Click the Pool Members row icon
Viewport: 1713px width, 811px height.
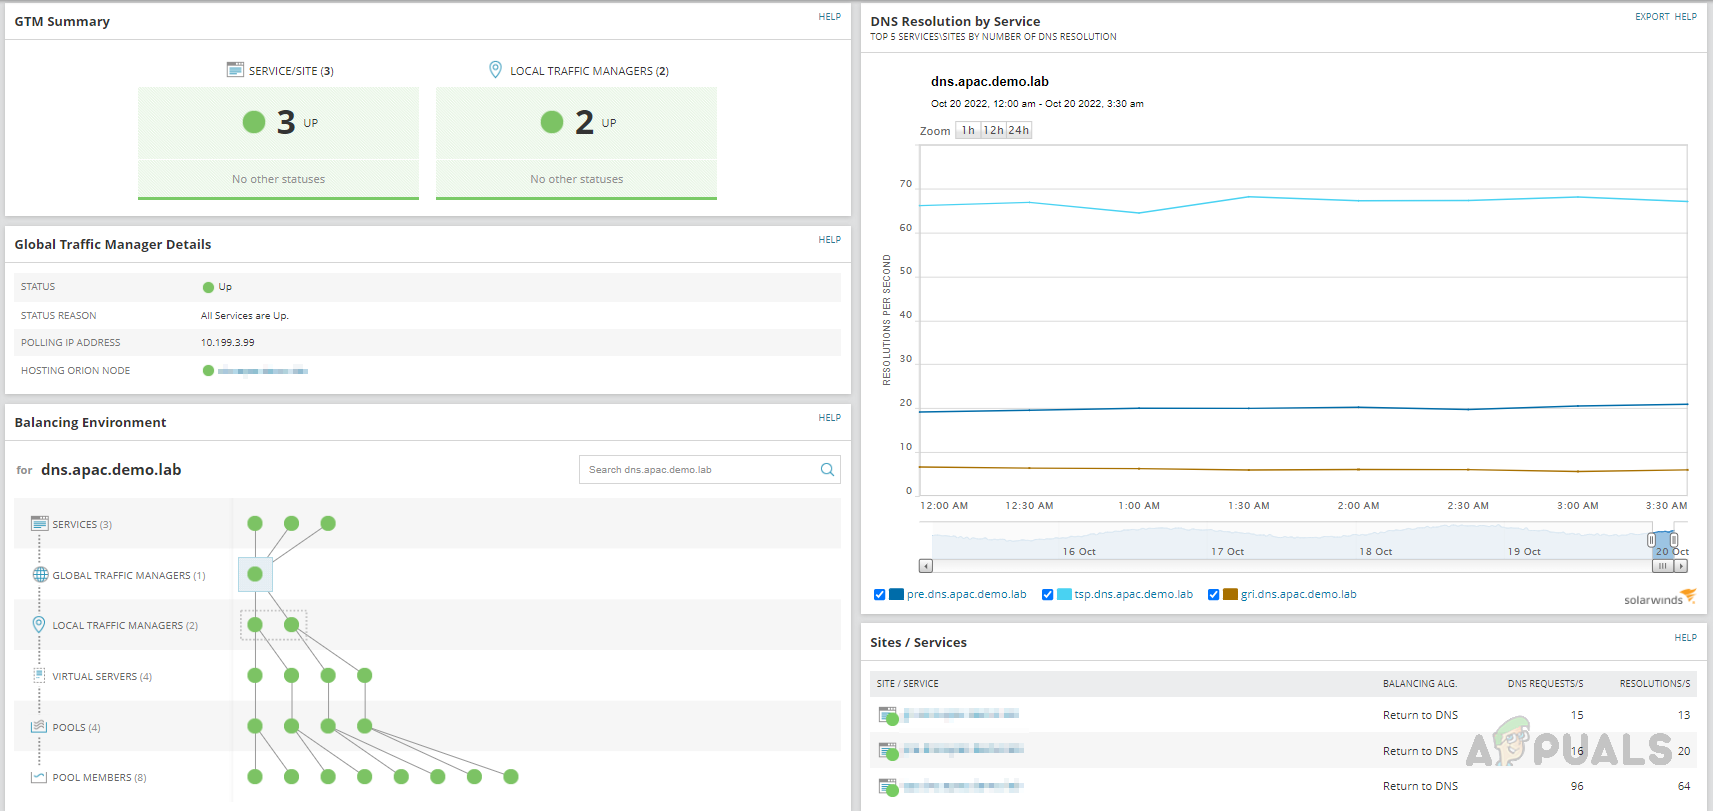pyautogui.click(x=40, y=777)
